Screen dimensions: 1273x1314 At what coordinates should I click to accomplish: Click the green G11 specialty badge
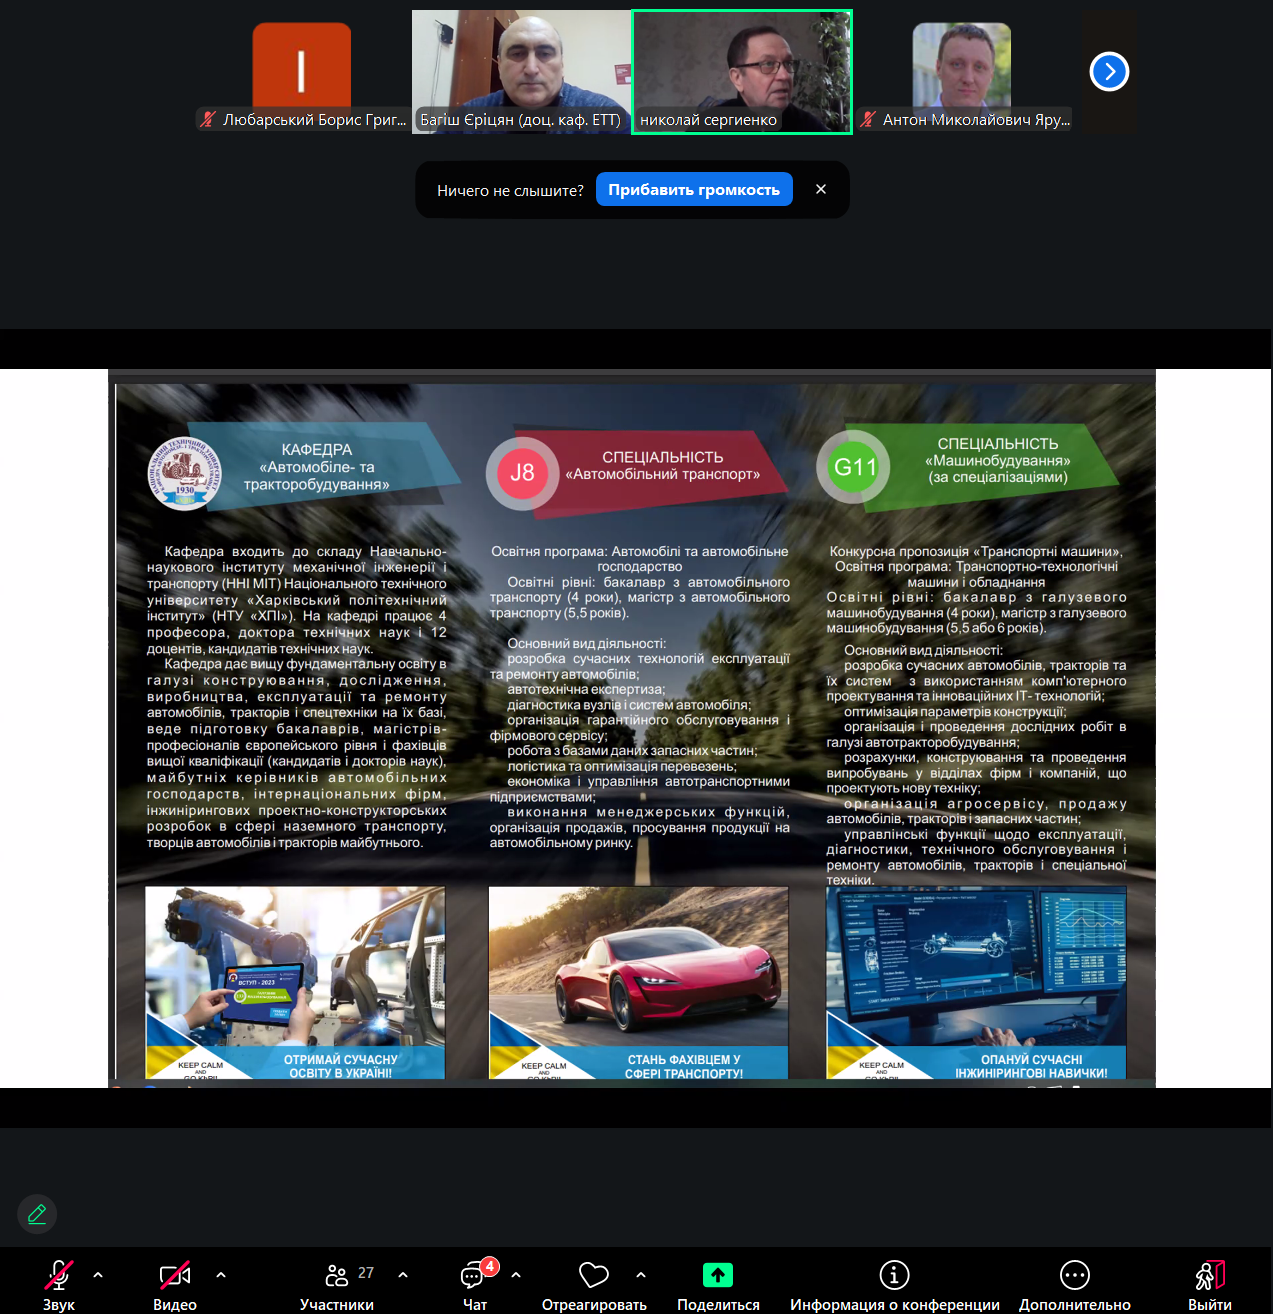(854, 467)
